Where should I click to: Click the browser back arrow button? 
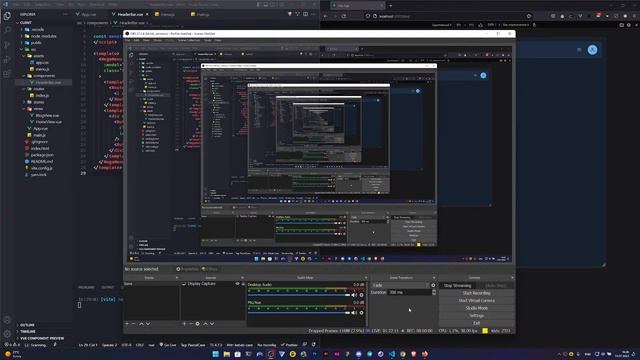(x=326, y=16)
